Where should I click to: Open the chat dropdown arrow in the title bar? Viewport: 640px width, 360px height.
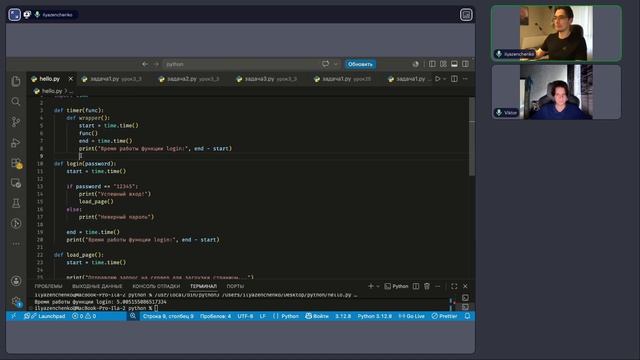pos(336,64)
